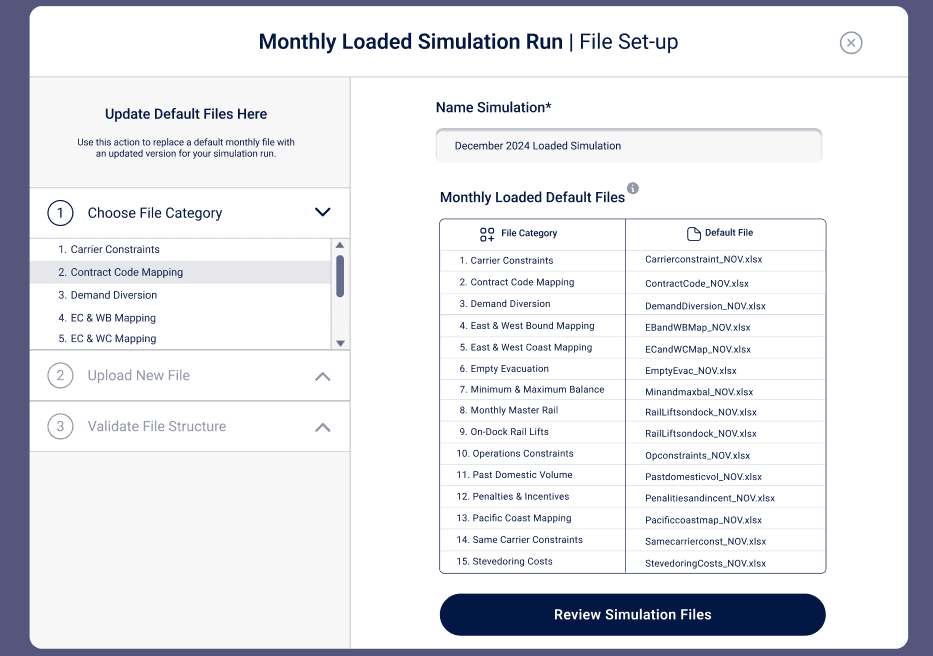933x656 pixels.
Task: Click ContractCode_NOV.xlsx file name
Action: (x=697, y=284)
